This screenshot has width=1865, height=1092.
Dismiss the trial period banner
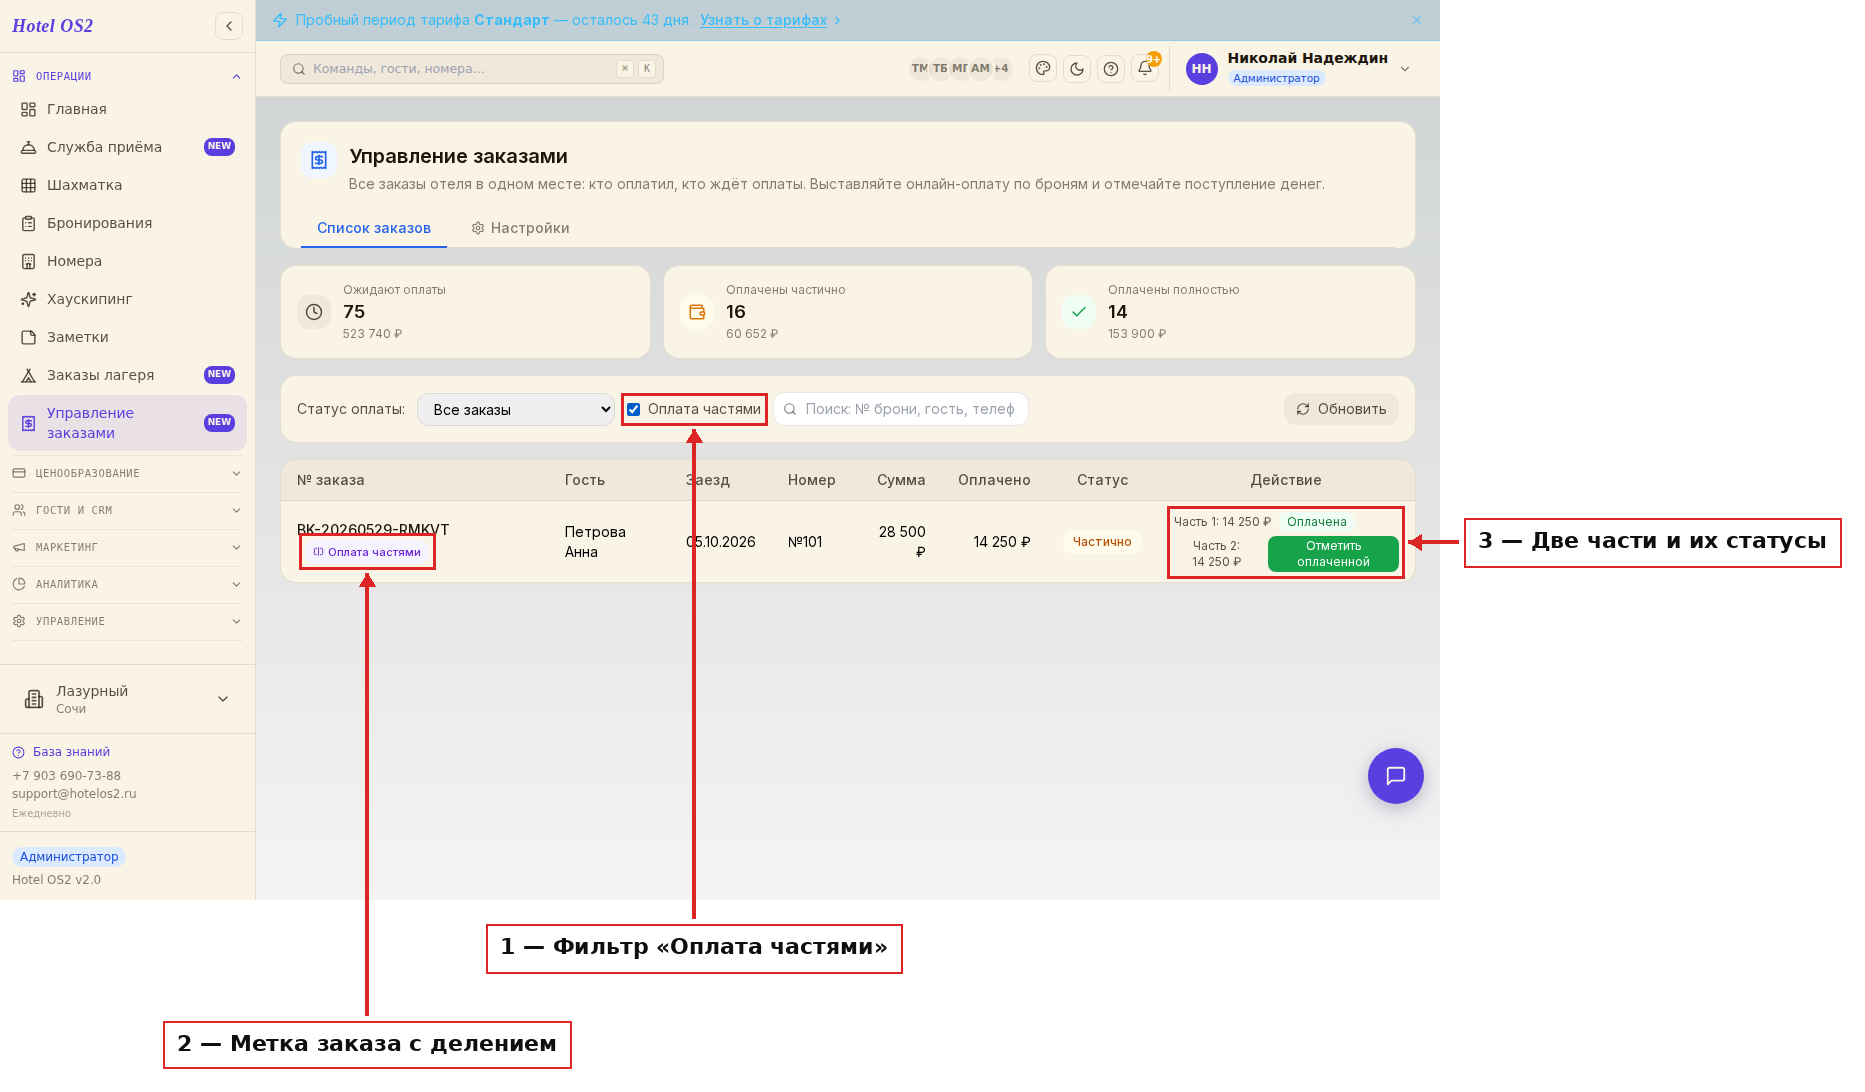(x=1417, y=20)
